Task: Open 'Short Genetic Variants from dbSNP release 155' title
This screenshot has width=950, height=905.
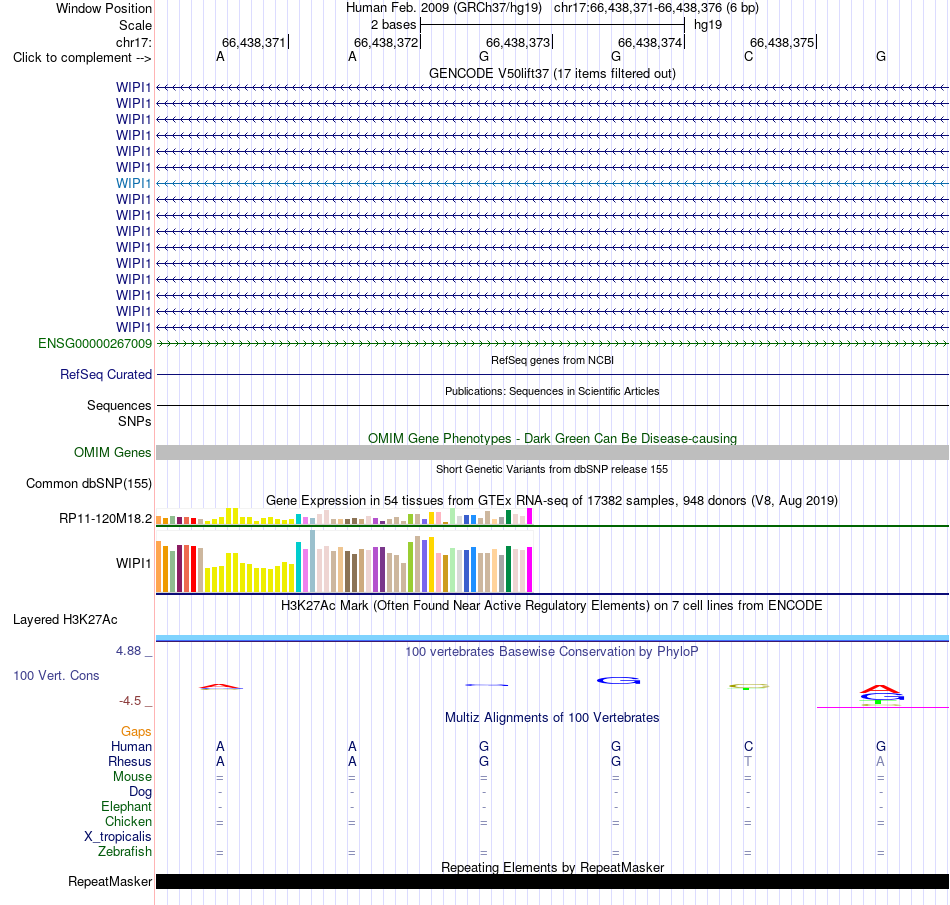Action: pos(552,469)
